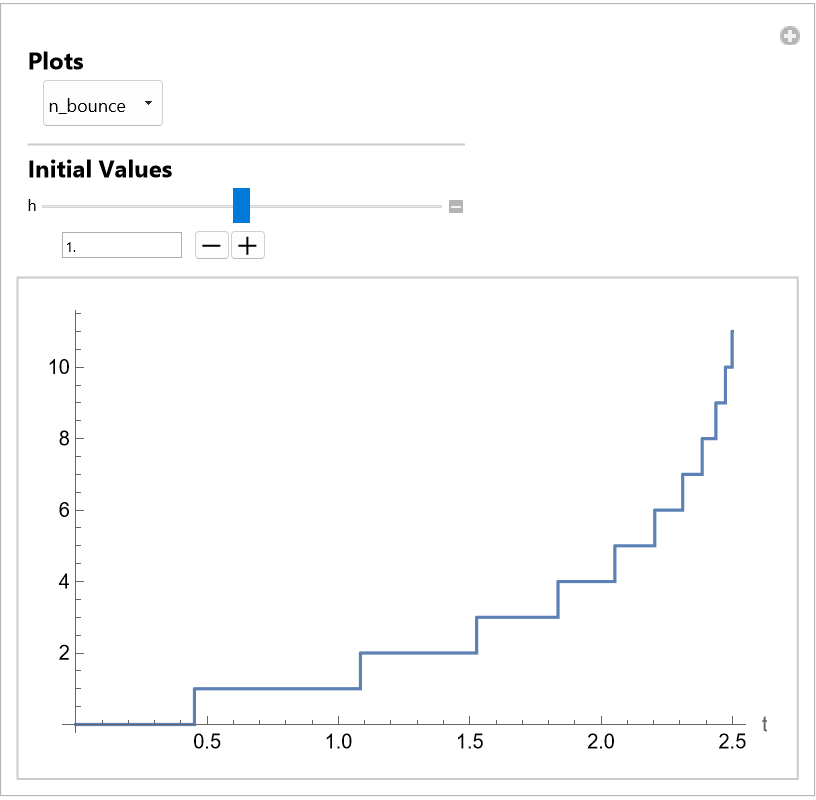The height and width of the screenshot is (800, 816).
Task: Click the small arrow on the n_bounce dropdown
Action: (149, 103)
